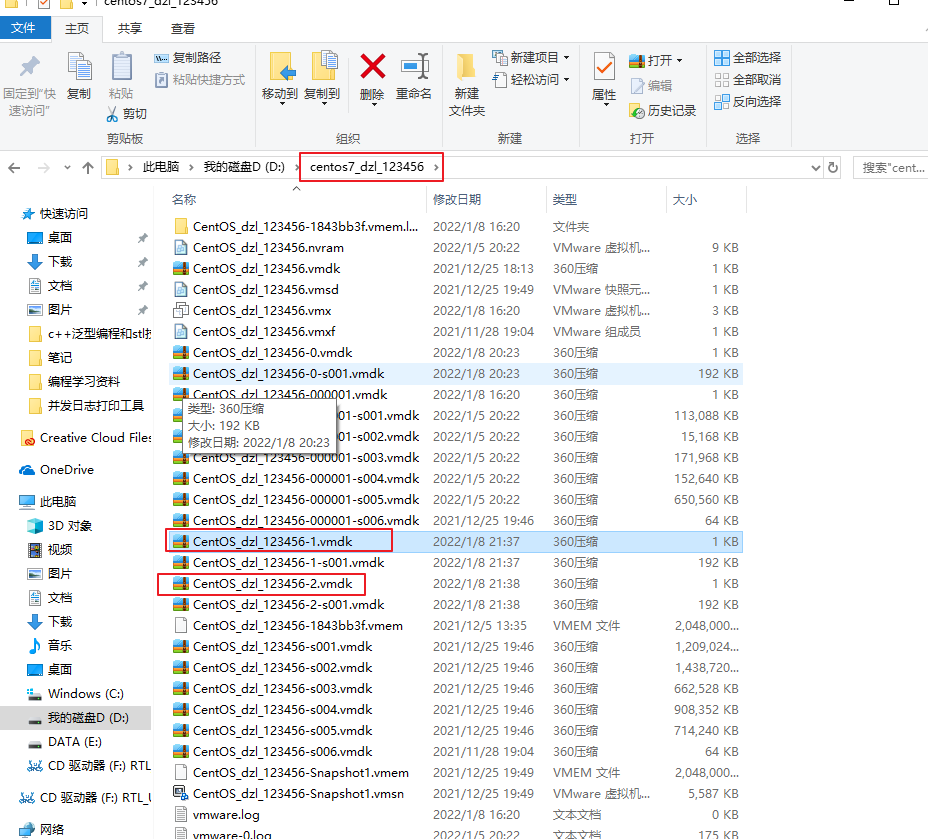Screen dimensions: 928x839
Task: Open the Copy to (复制到) menu
Action: pyautogui.click(x=322, y=78)
